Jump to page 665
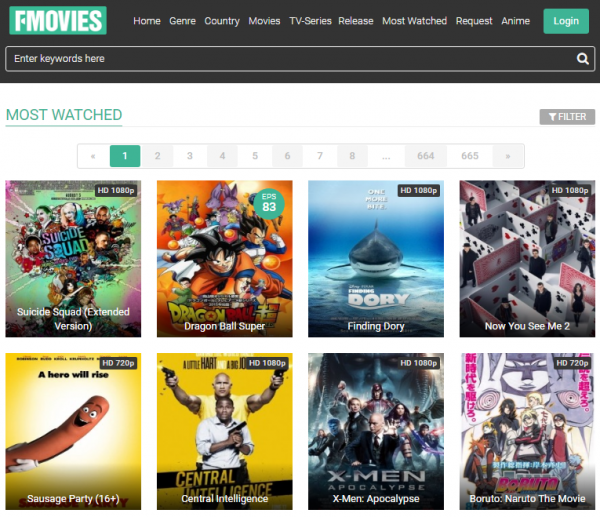This screenshot has width=600, height=517. point(470,156)
